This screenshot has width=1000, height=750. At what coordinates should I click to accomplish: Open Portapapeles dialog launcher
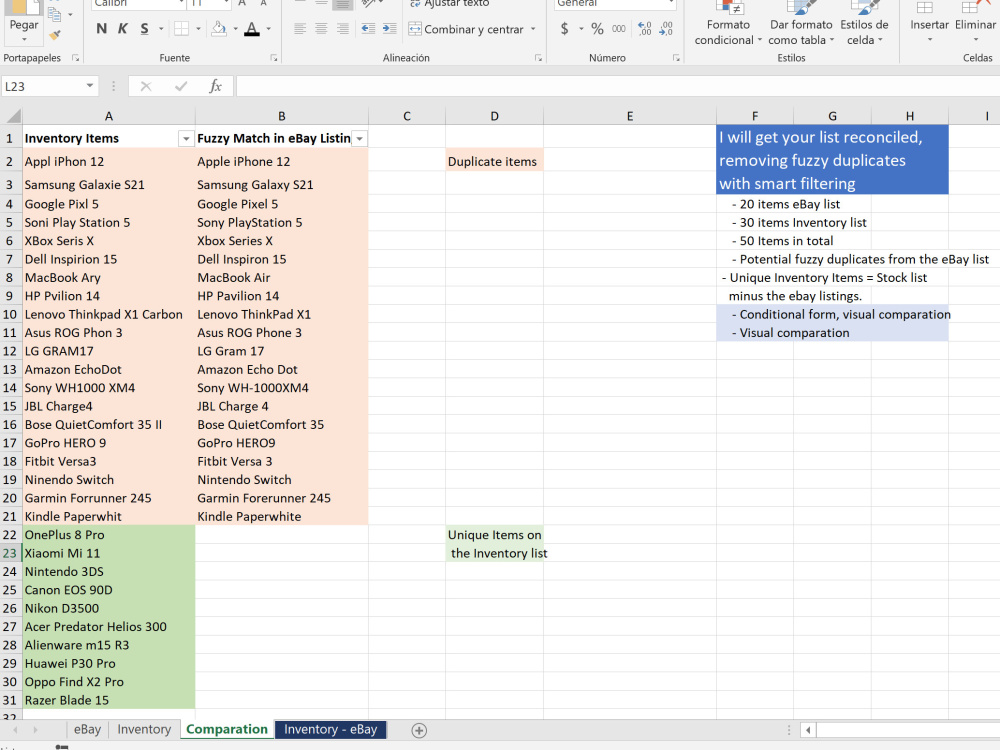(76, 58)
